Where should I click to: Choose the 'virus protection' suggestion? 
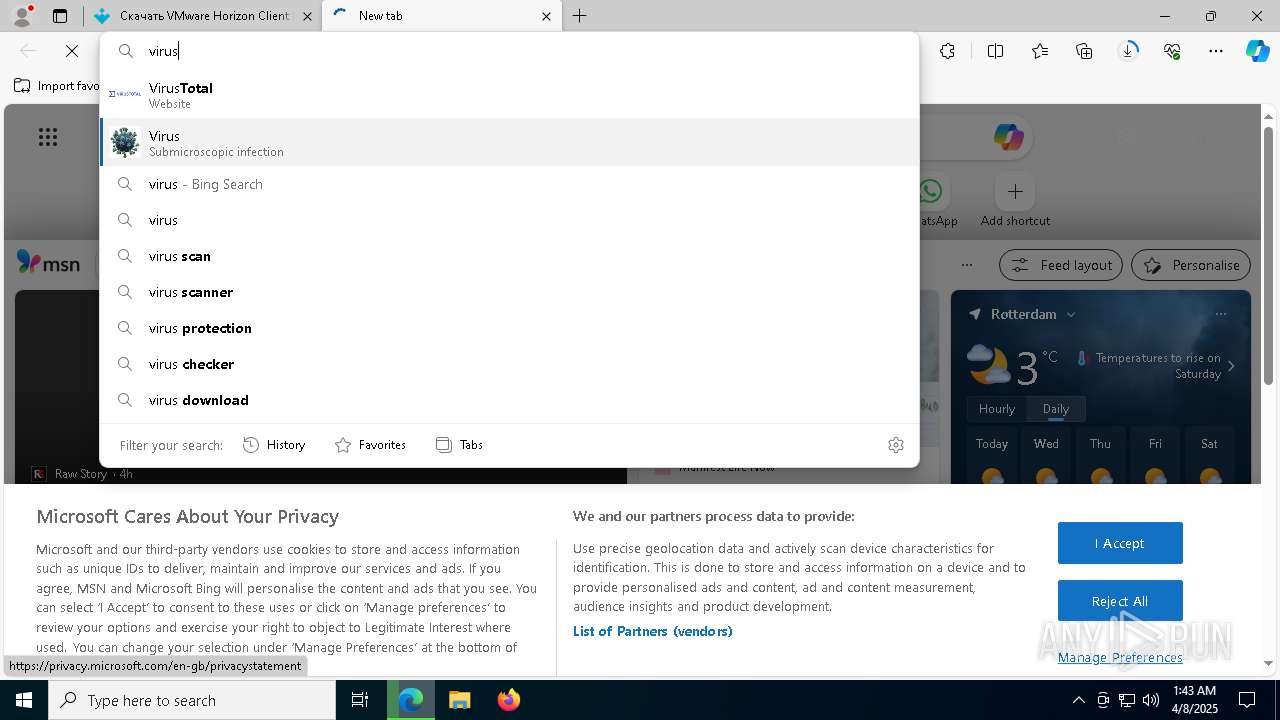(x=509, y=328)
